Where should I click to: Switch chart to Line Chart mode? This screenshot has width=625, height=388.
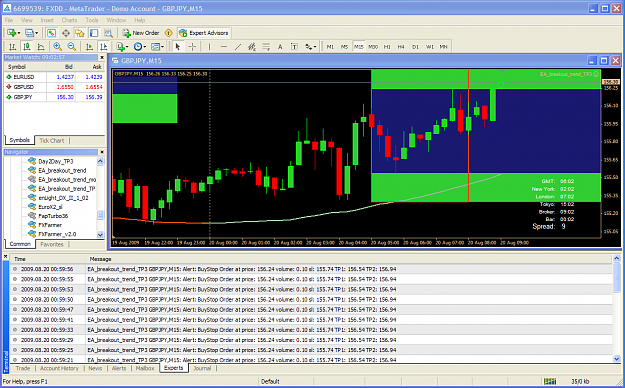[41, 47]
